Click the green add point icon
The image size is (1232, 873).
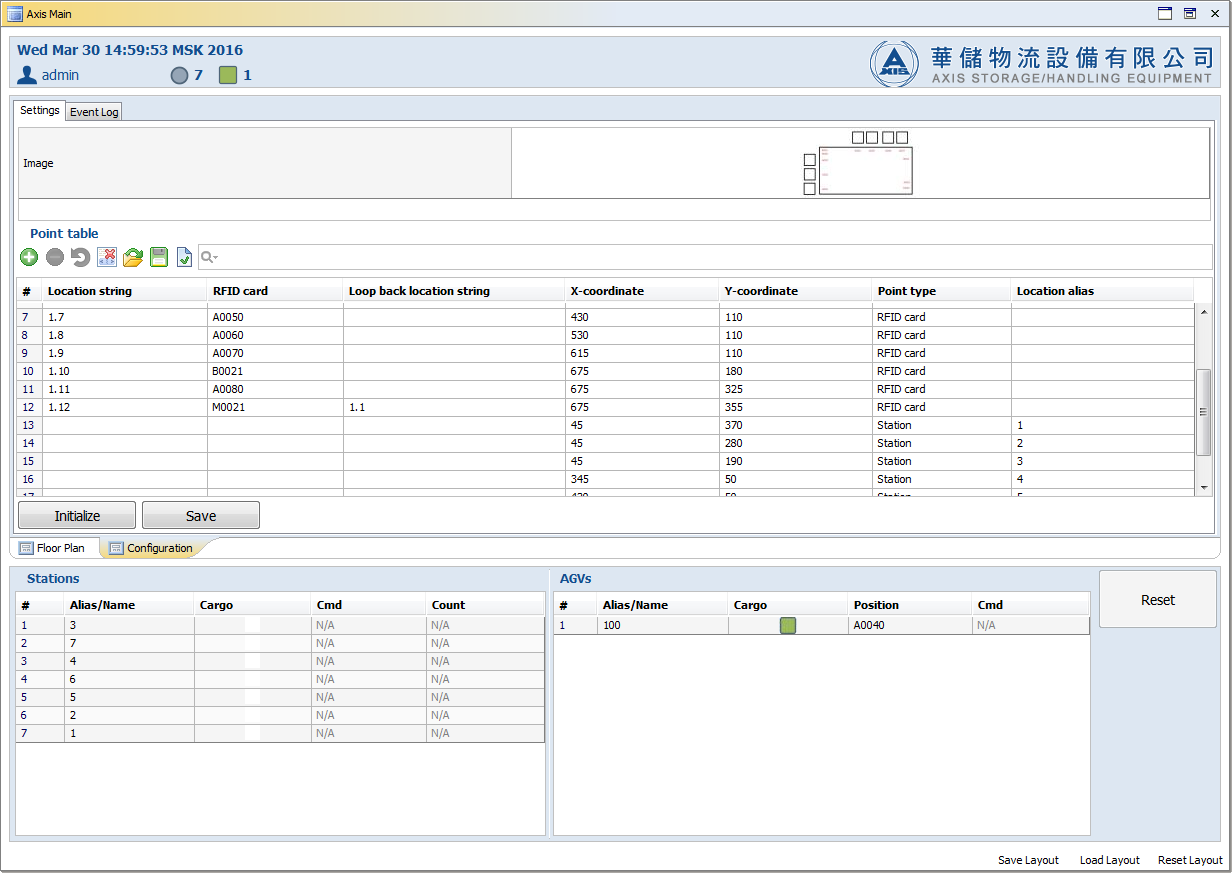tap(29, 257)
